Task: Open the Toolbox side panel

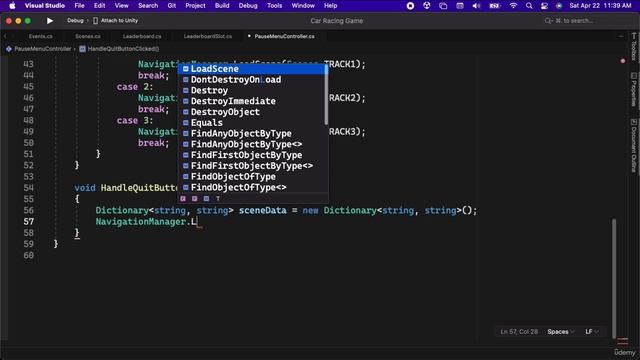Action: point(633,46)
